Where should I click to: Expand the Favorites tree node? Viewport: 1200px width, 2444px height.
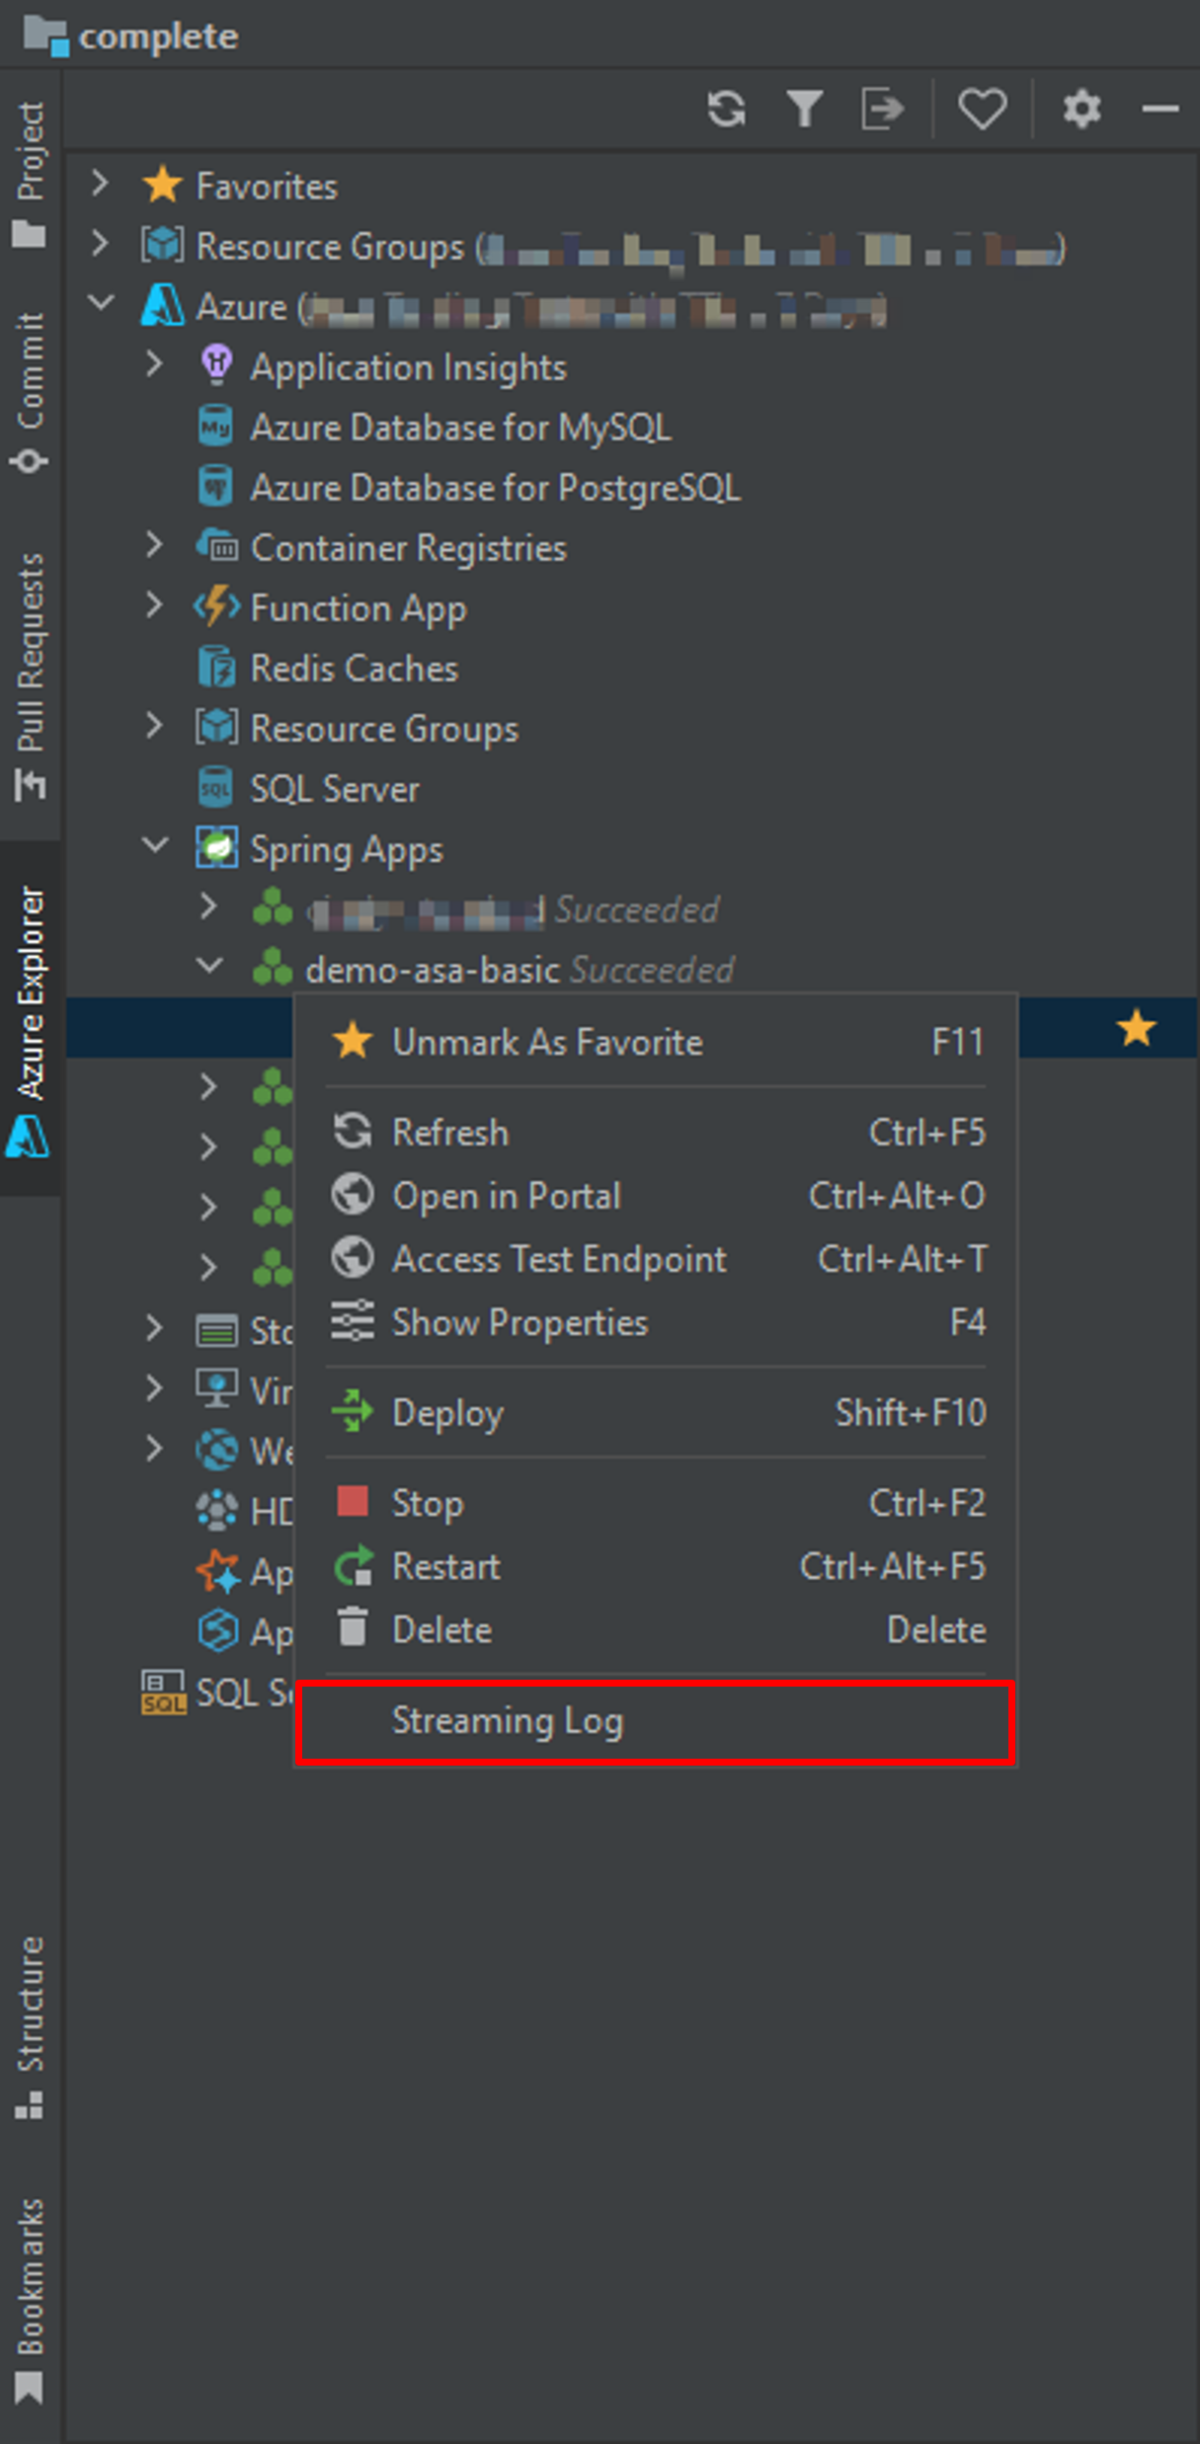click(x=101, y=184)
